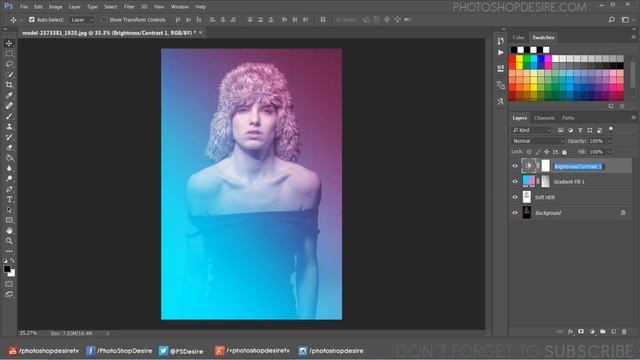The image size is (640, 360).
Task: Toggle layer filtering on or off
Action: 611,129
